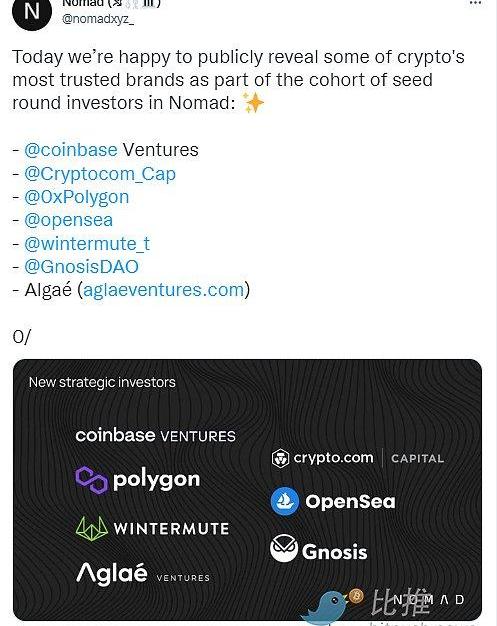The width and height of the screenshot is (497, 626).
Task: Visit aglaeventures.com link
Action: [164, 290]
